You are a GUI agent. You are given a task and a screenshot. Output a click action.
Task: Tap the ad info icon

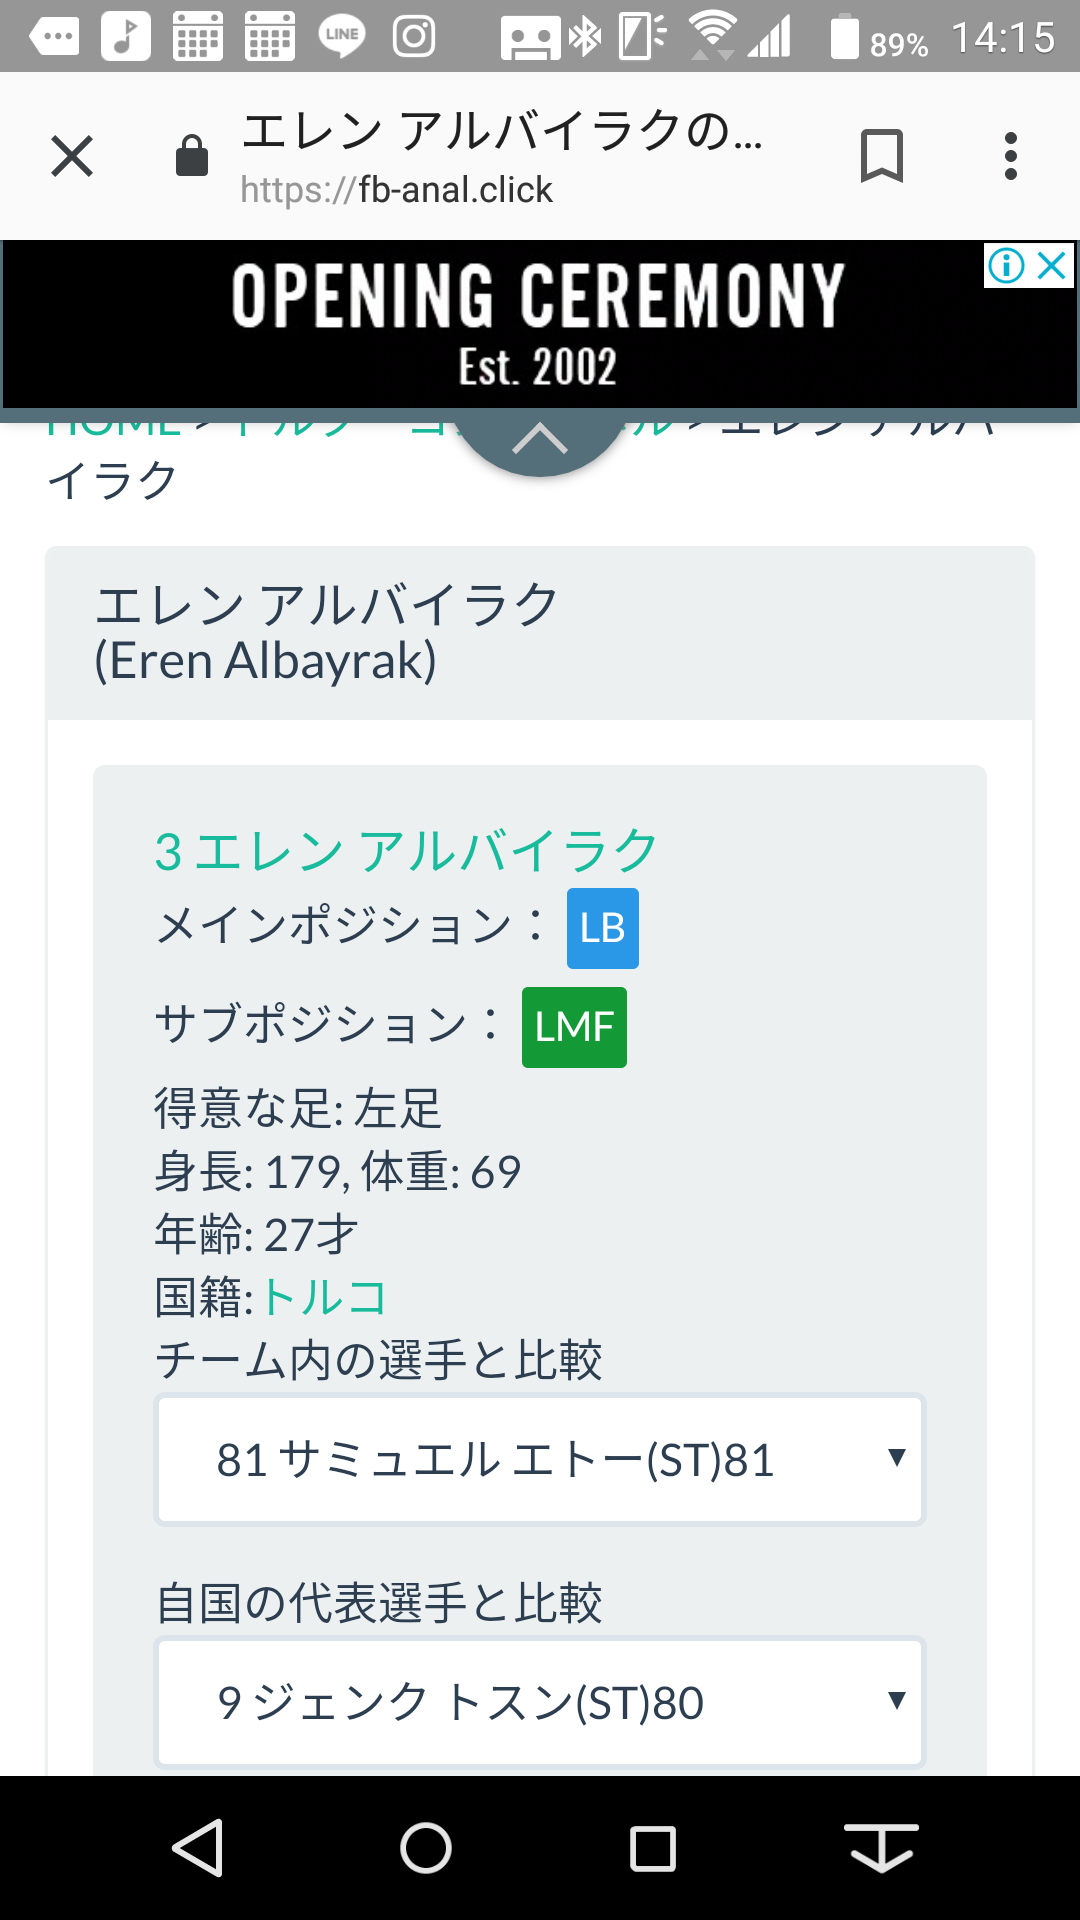[x=1006, y=266]
